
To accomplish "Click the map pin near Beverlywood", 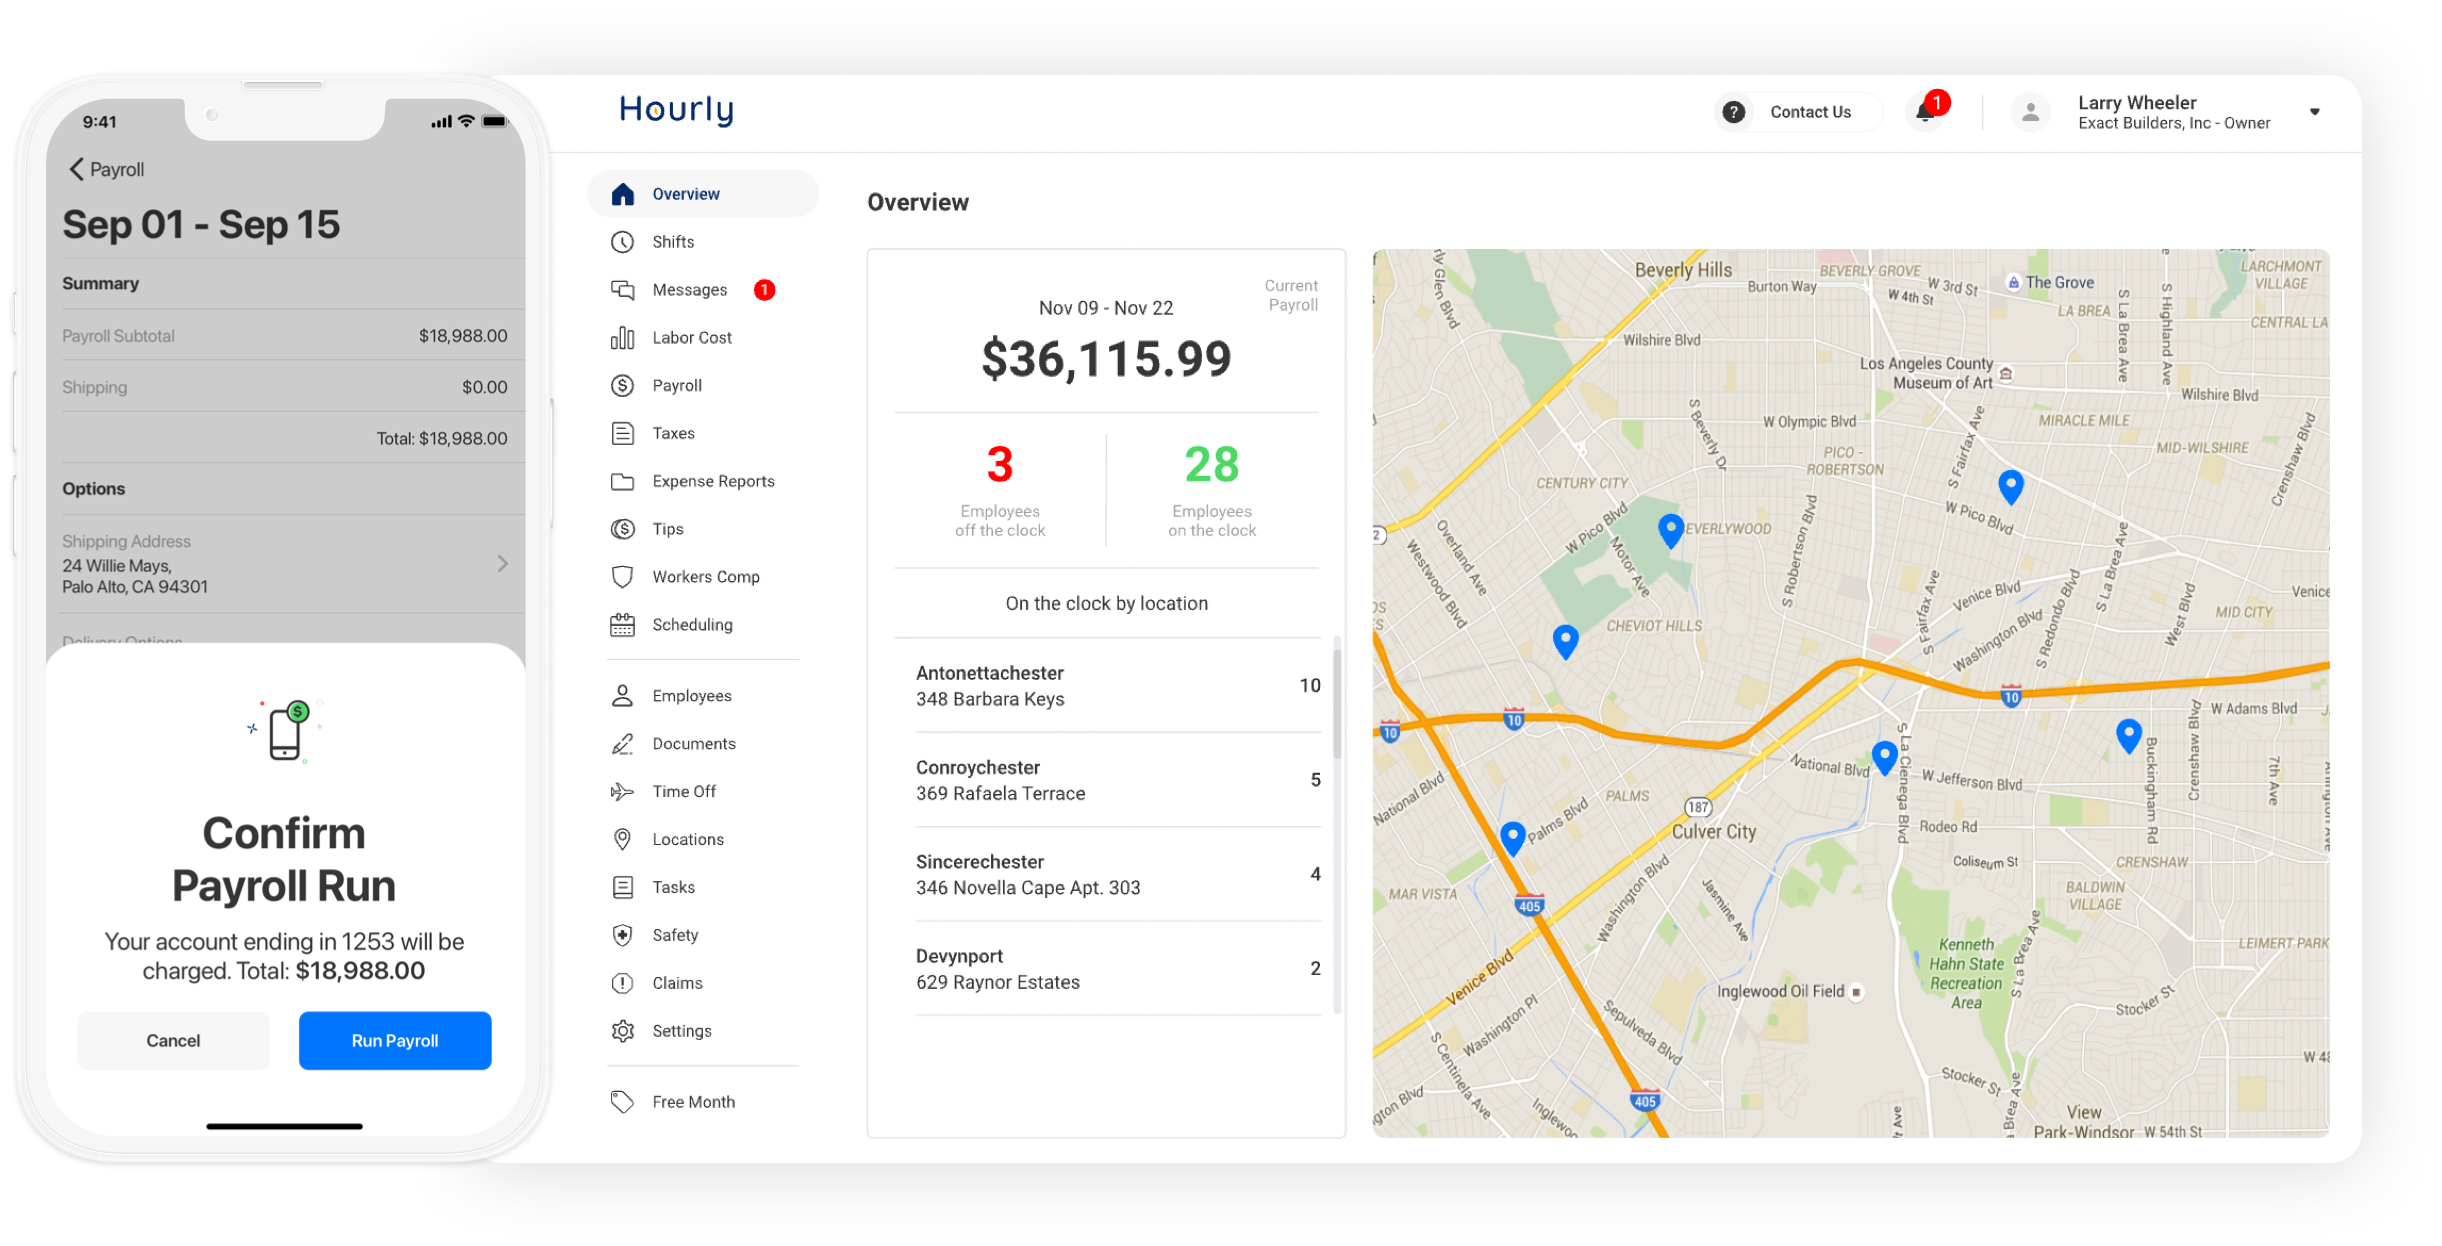I will (x=1670, y=530).
